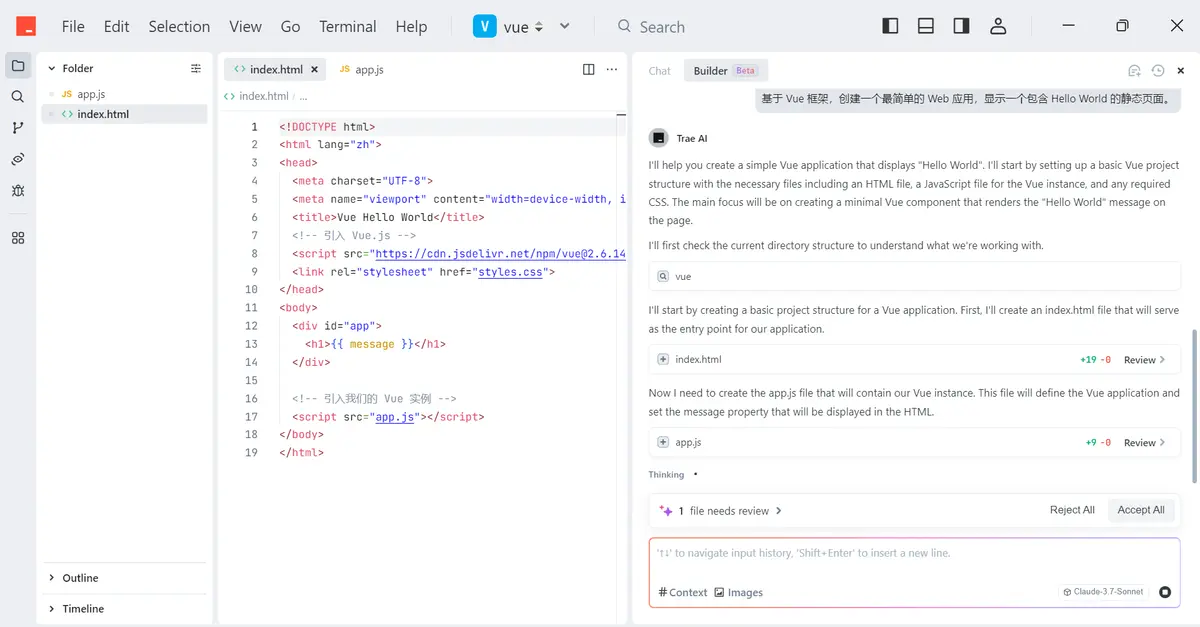
Task: Close the AI chat panel
Action: [1181, 71]
